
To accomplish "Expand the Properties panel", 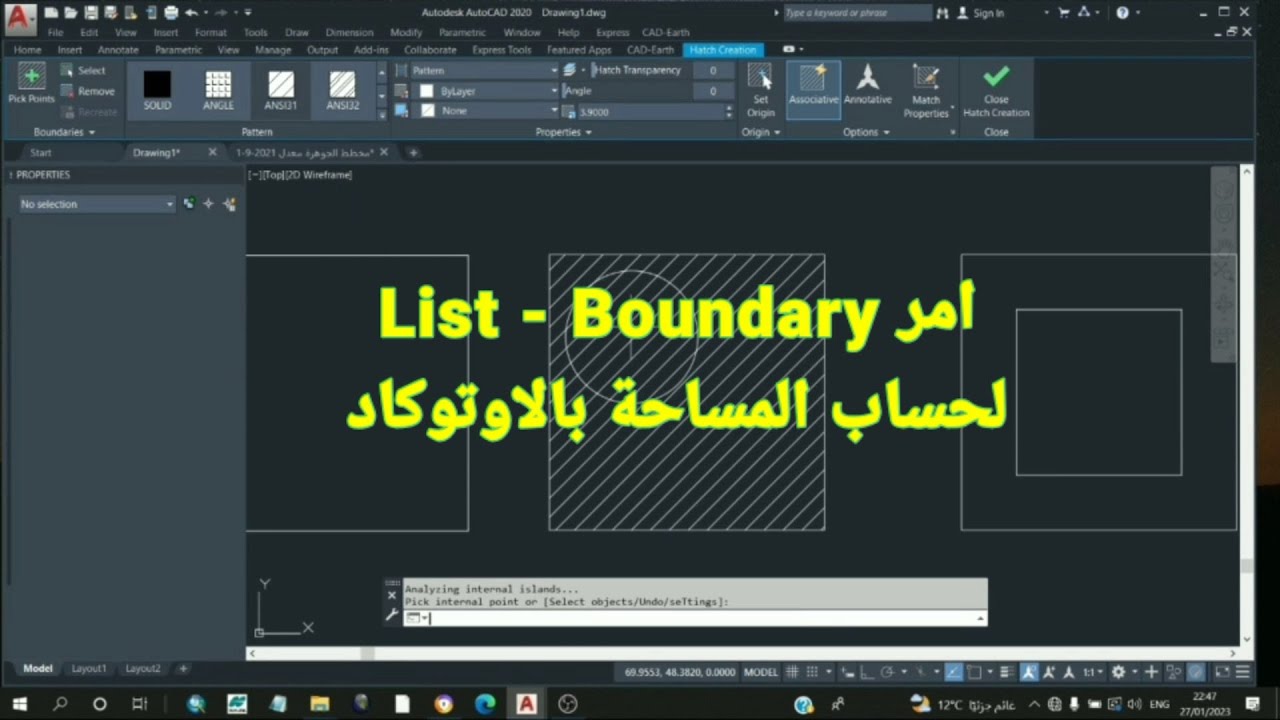I will 563,132.
